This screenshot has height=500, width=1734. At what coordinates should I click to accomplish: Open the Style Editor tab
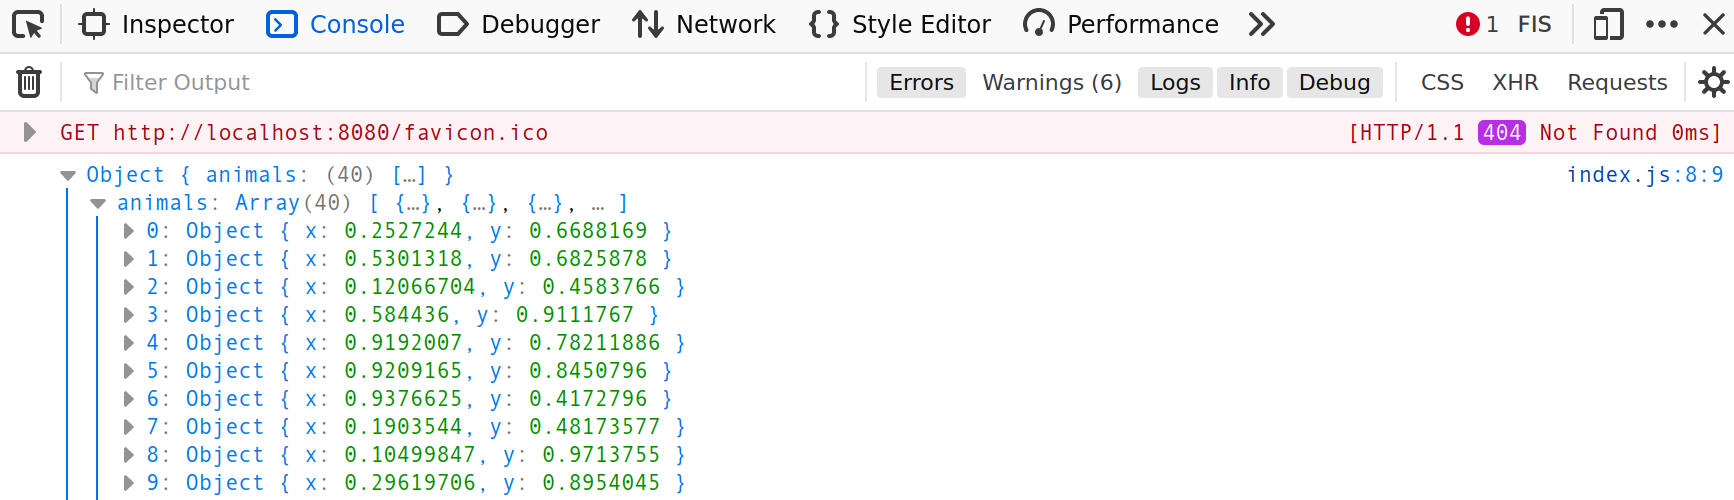coord(900,24)
